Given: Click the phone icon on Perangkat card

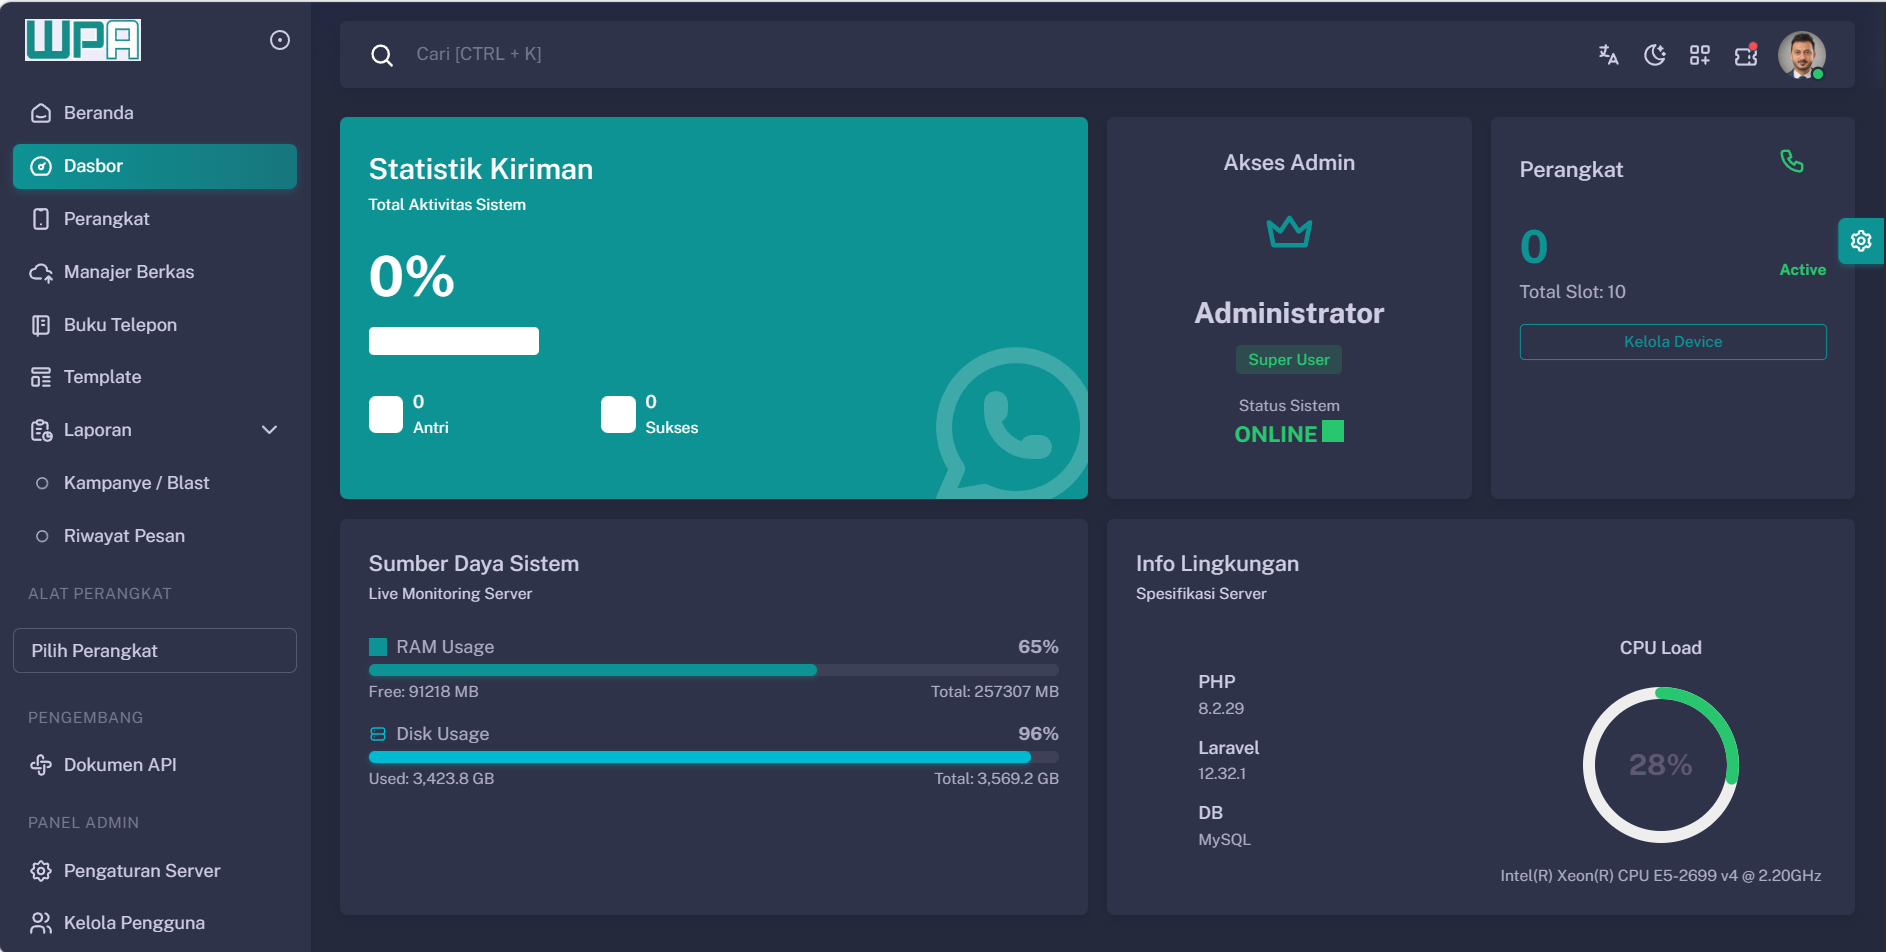Looking at the screenshot, I should click(x=1792, y=161).
